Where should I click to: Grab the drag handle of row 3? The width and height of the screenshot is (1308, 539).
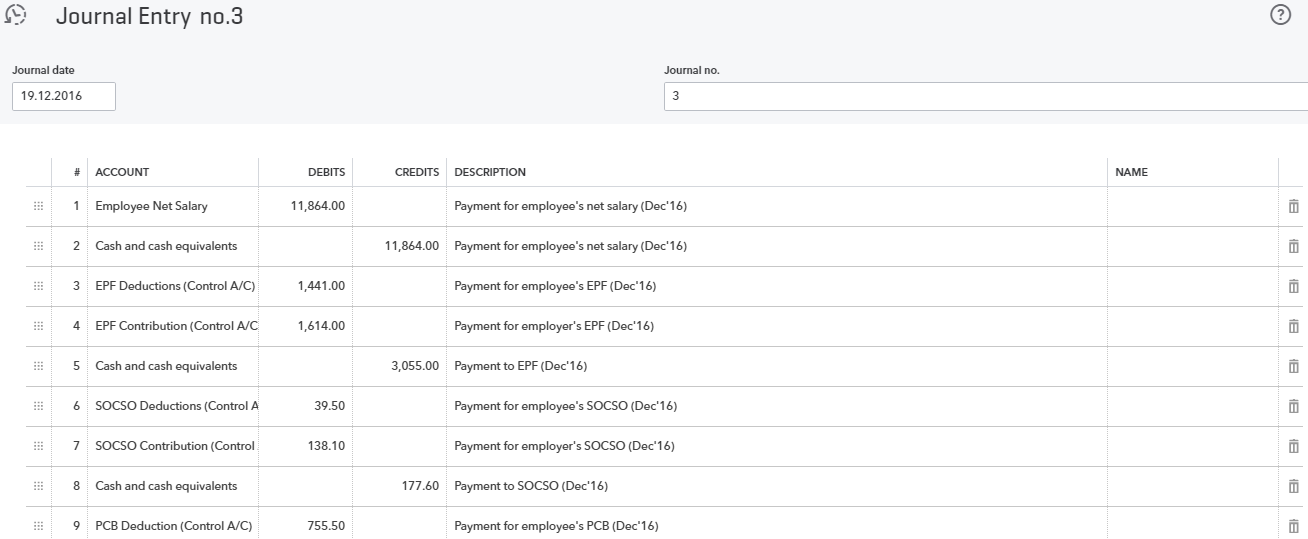tap(38, 286)
